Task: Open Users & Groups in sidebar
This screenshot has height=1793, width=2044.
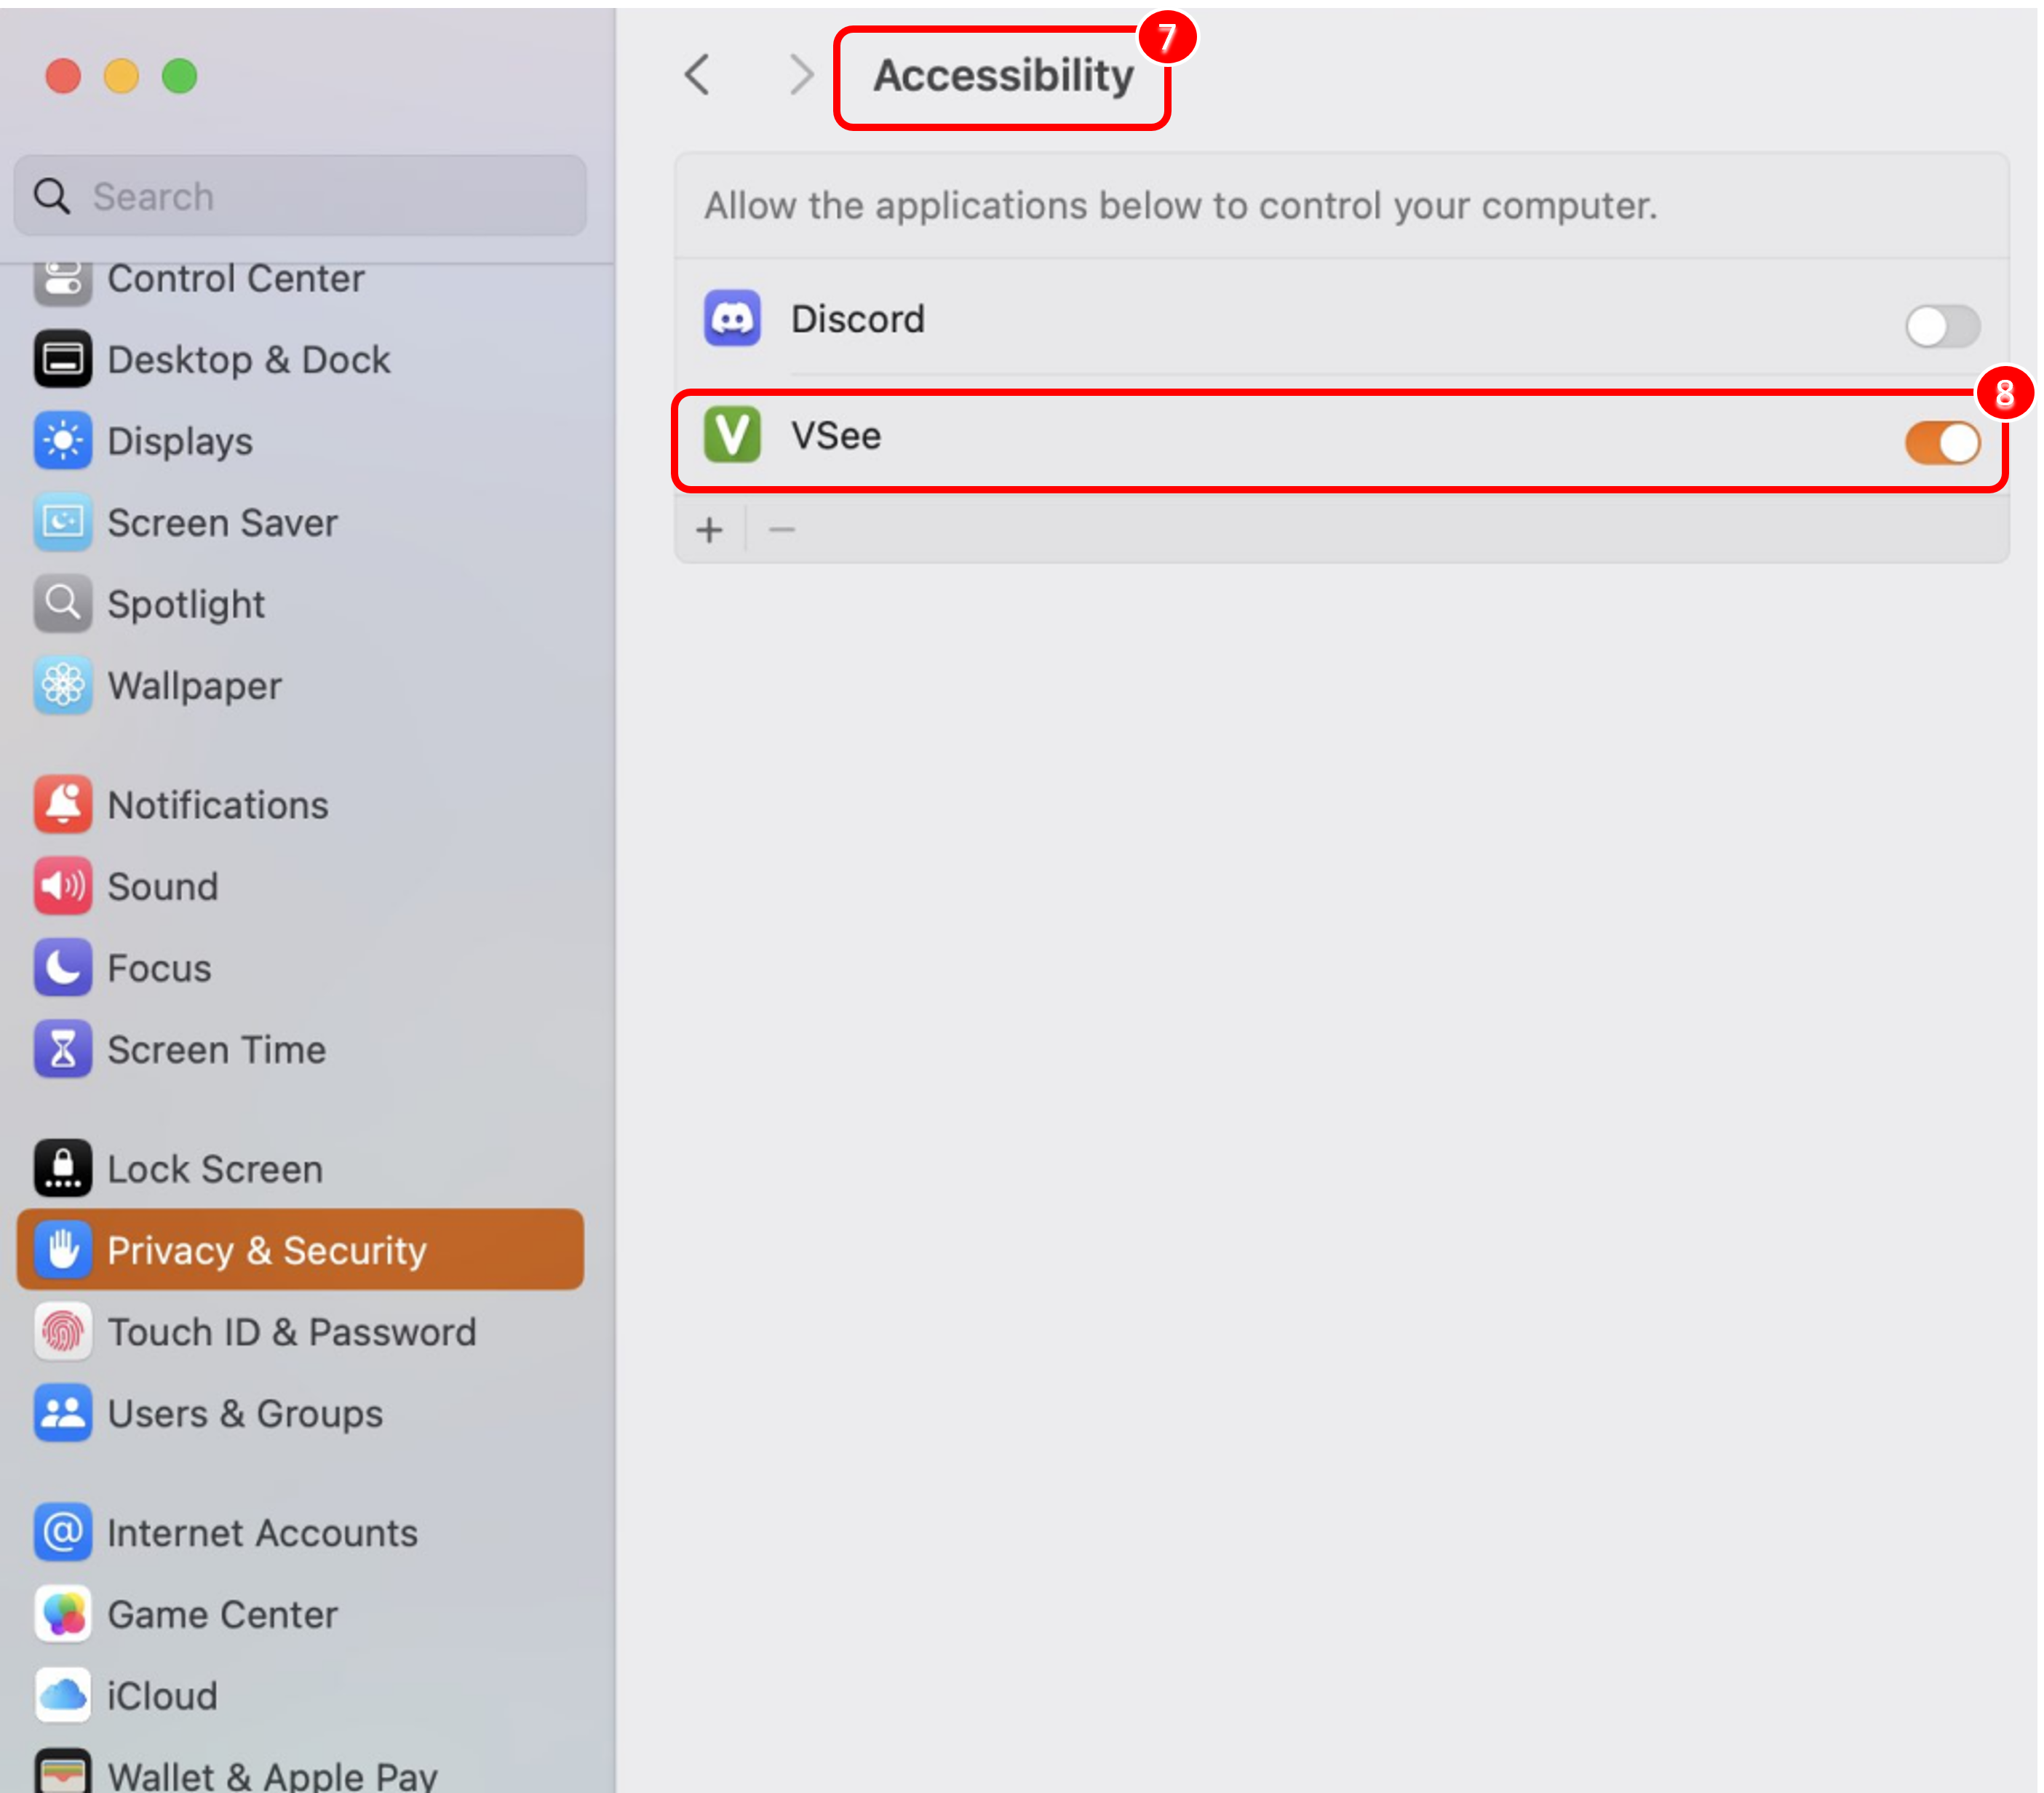Action: click(244, 1414)
